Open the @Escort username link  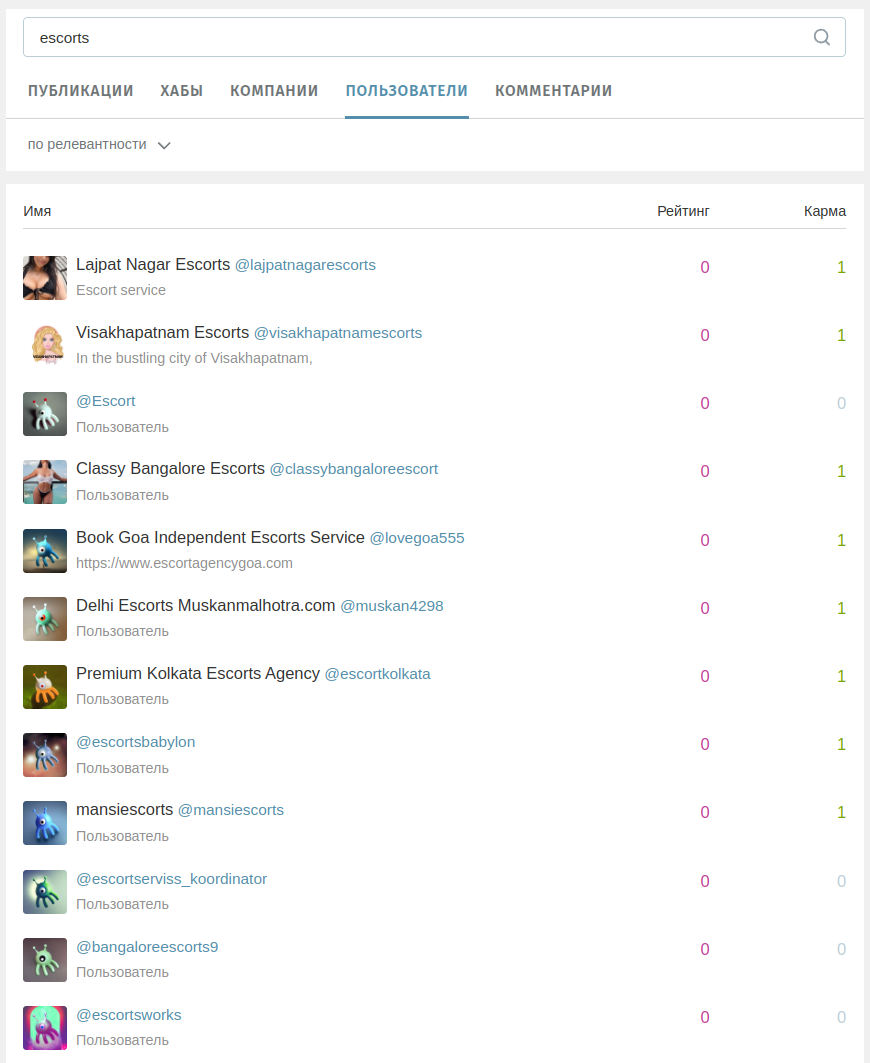click(x=106, y=401)
